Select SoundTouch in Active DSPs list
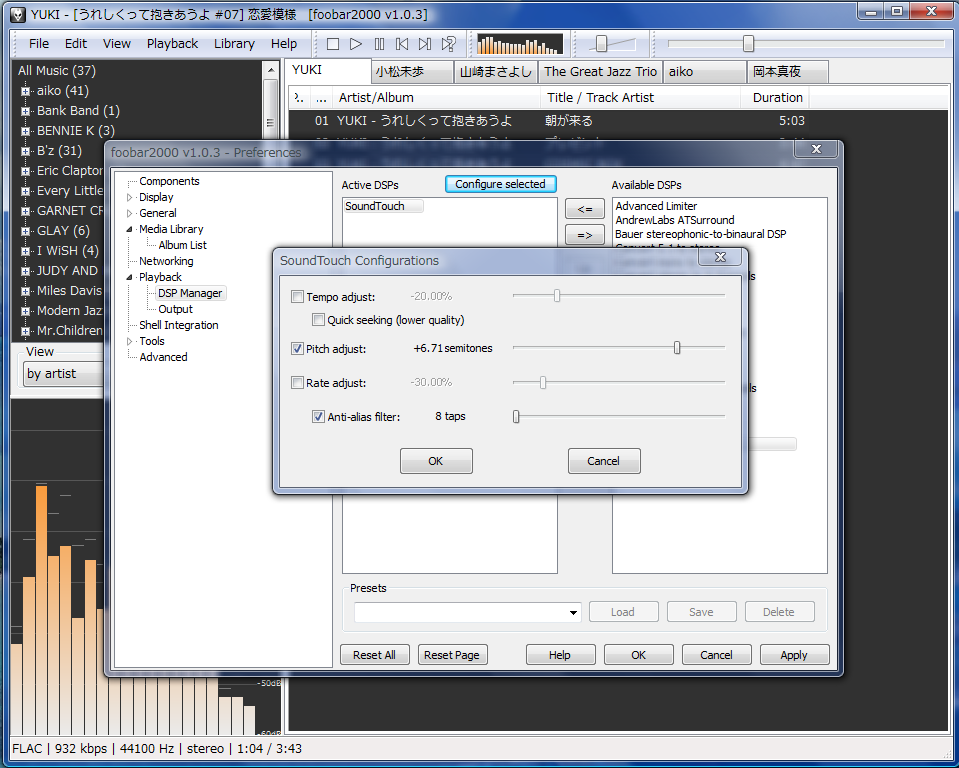This screenshot has height=768, width=959. [x=383, y=206]
